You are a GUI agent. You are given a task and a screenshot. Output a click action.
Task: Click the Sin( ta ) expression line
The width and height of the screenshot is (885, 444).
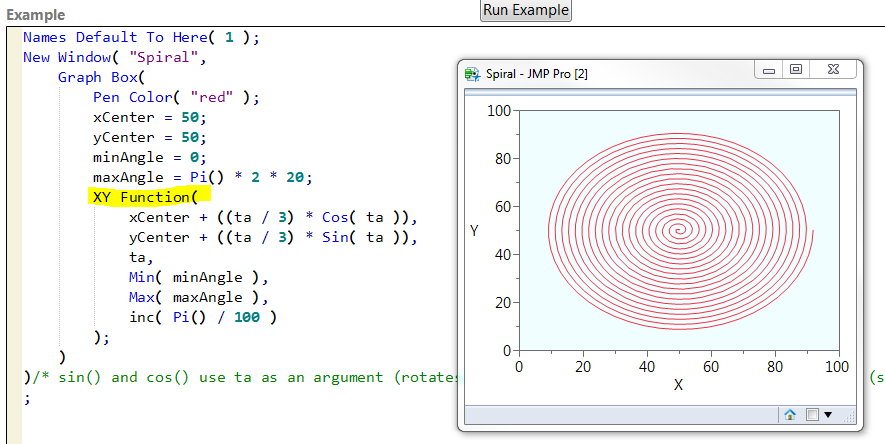tap(273, 238)
